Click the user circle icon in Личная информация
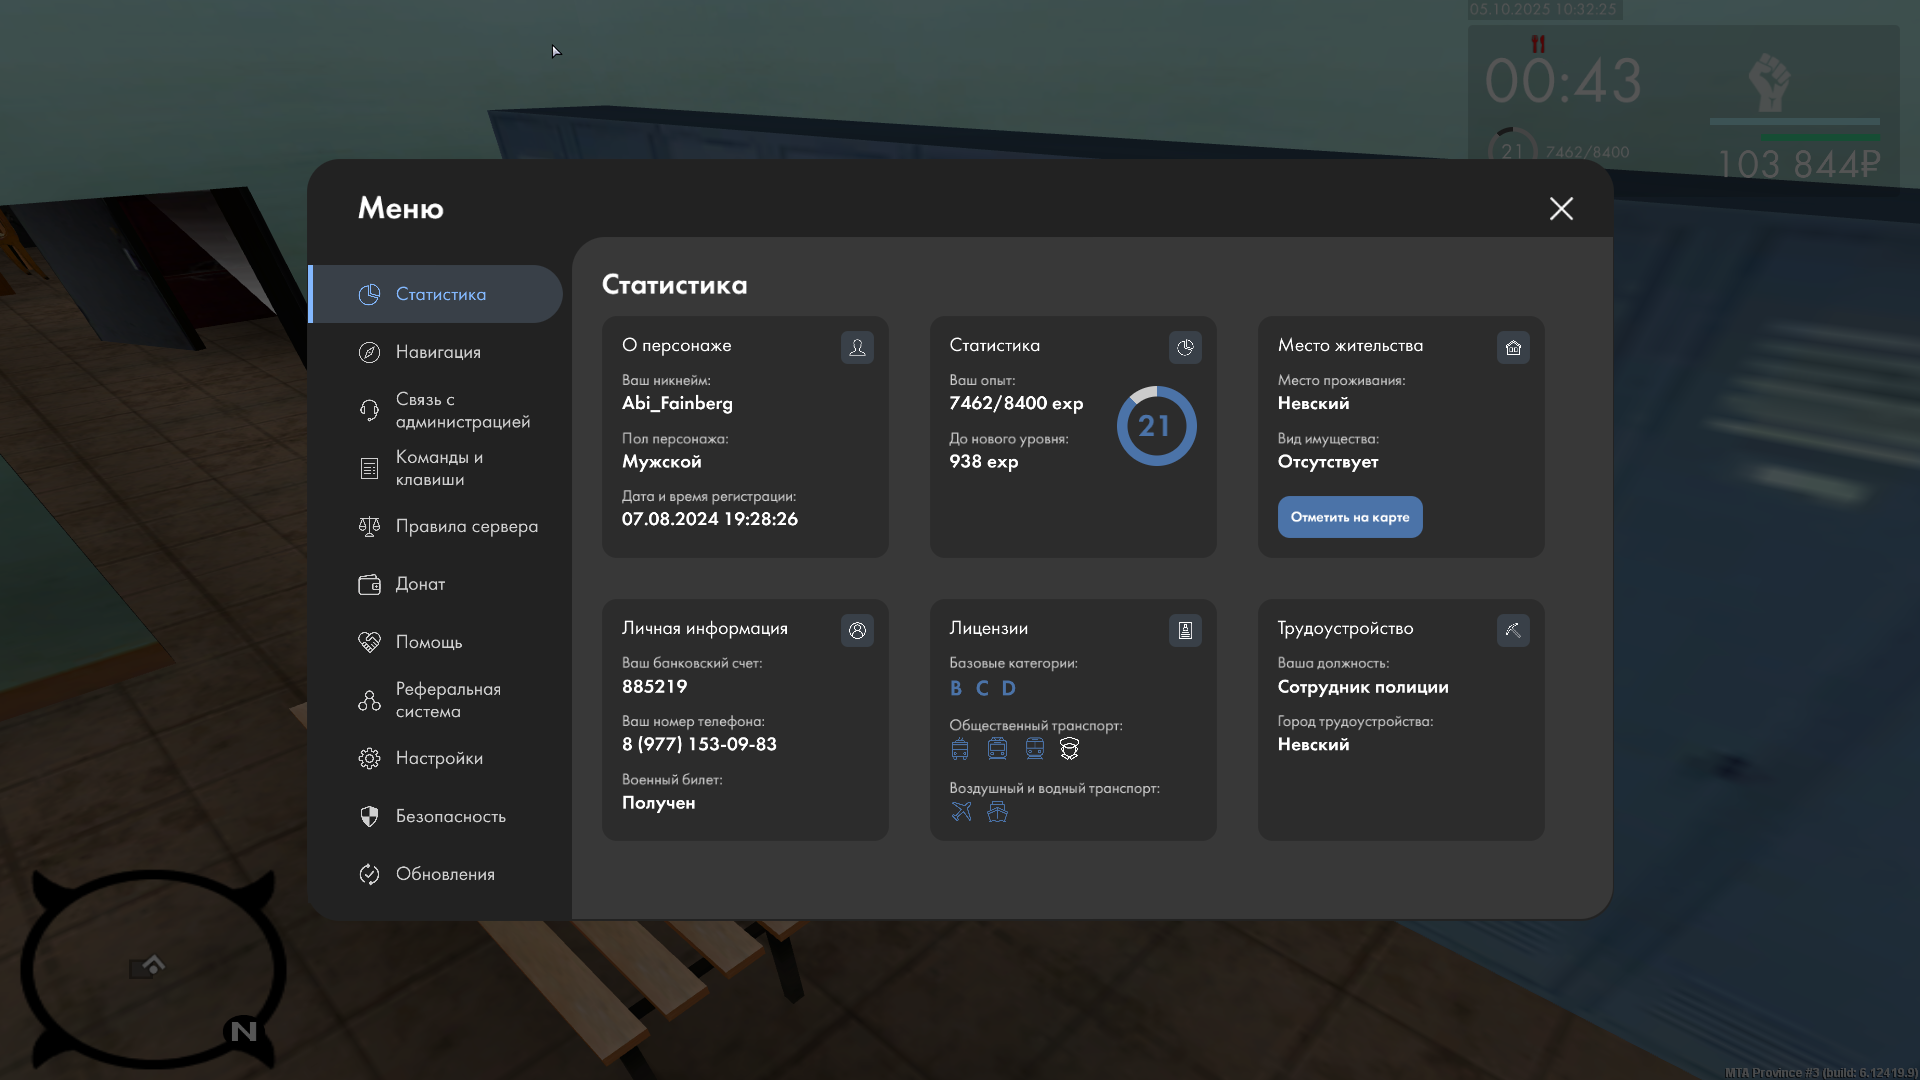1920x1080 pixels. [857, 630]
